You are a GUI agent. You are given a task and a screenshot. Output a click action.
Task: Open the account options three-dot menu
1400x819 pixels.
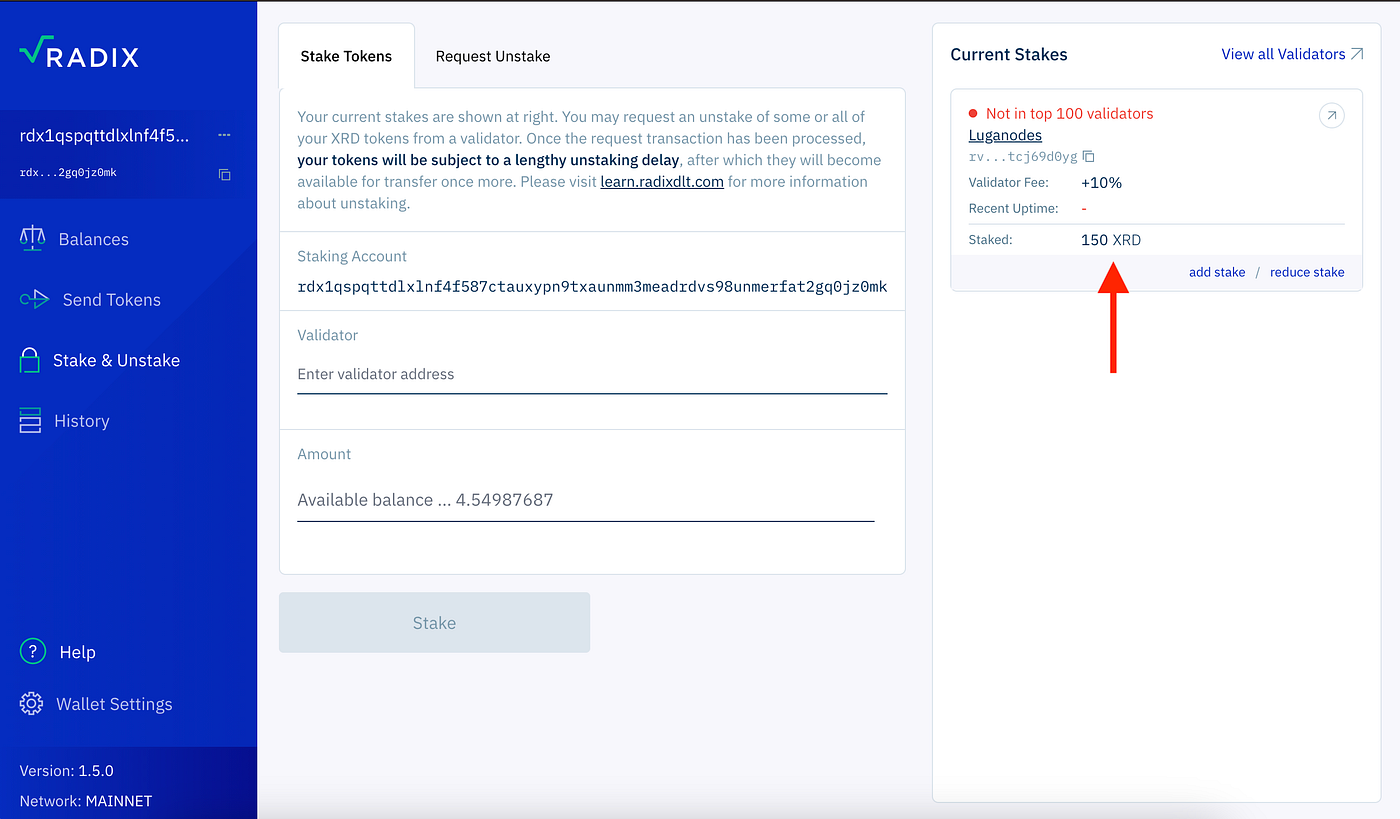tap(224, 135)
